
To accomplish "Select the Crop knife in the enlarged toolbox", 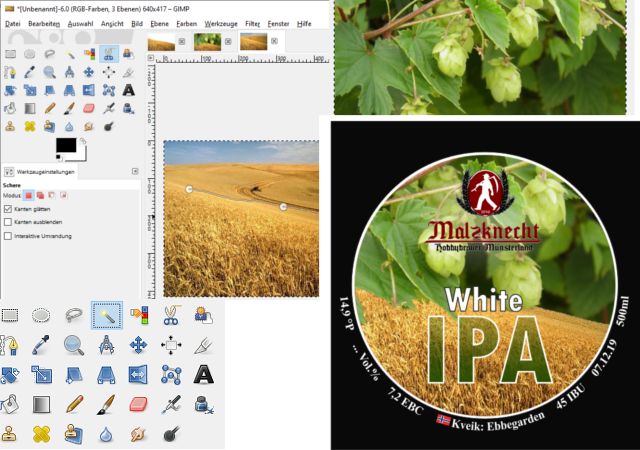I will 203,345.
